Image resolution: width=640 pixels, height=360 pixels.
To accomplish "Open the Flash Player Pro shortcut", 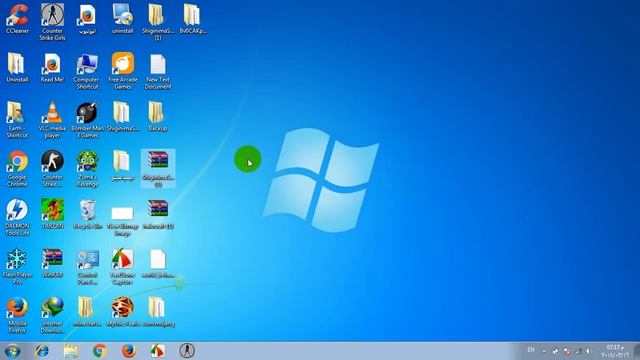I will [x=17, y=266].
